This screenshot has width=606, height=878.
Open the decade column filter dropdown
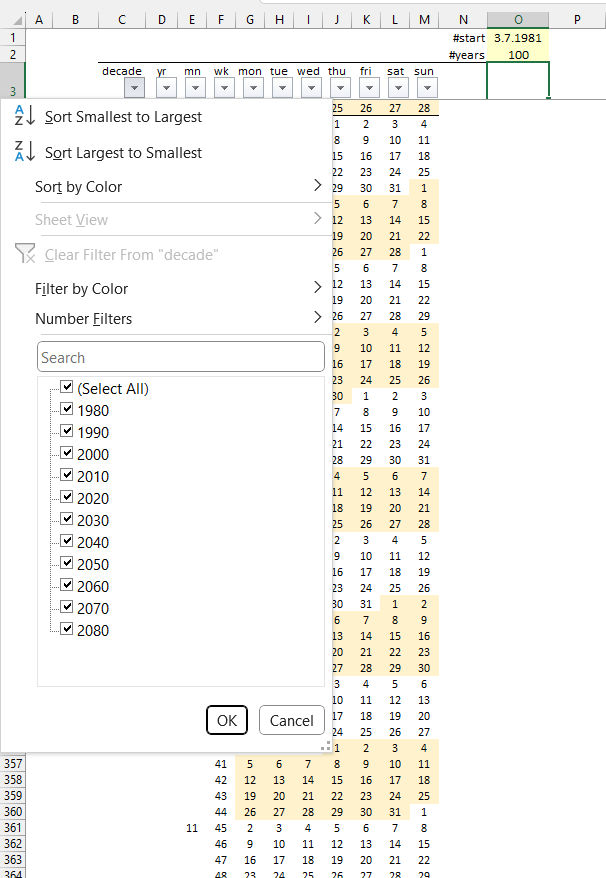coord(136,88)
